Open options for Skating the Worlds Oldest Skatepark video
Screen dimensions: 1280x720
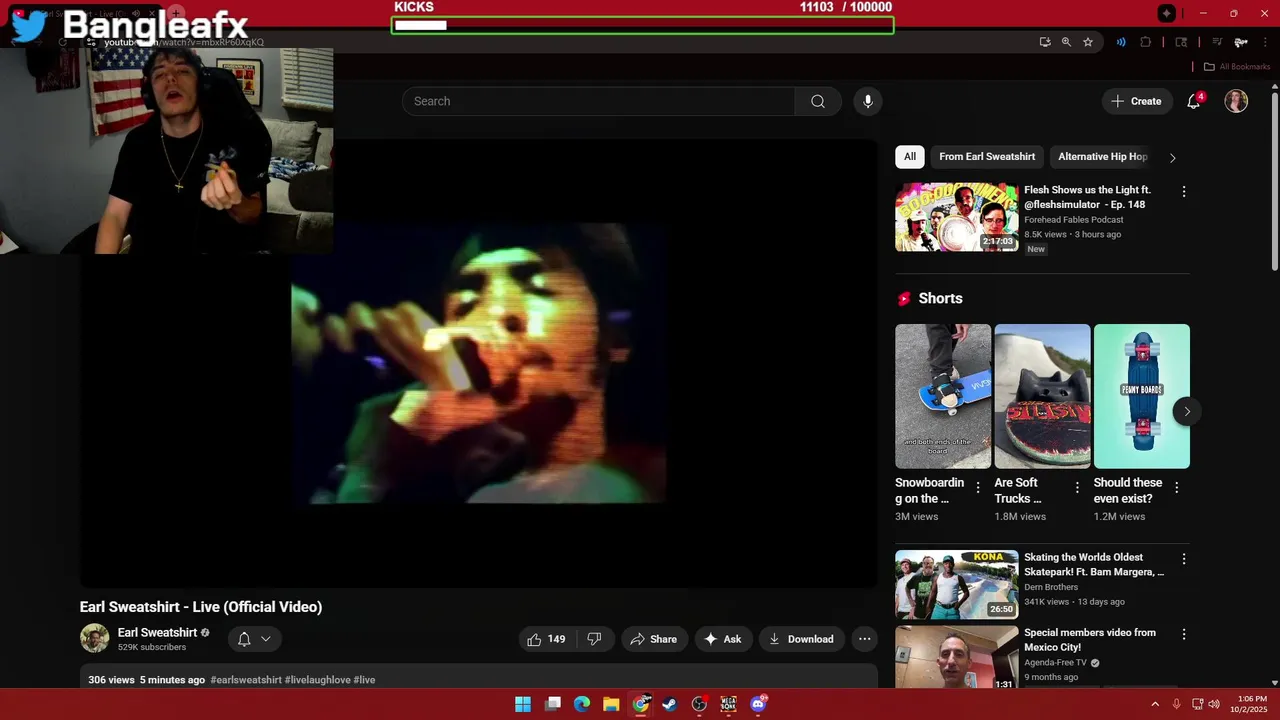click(1184, 559)
